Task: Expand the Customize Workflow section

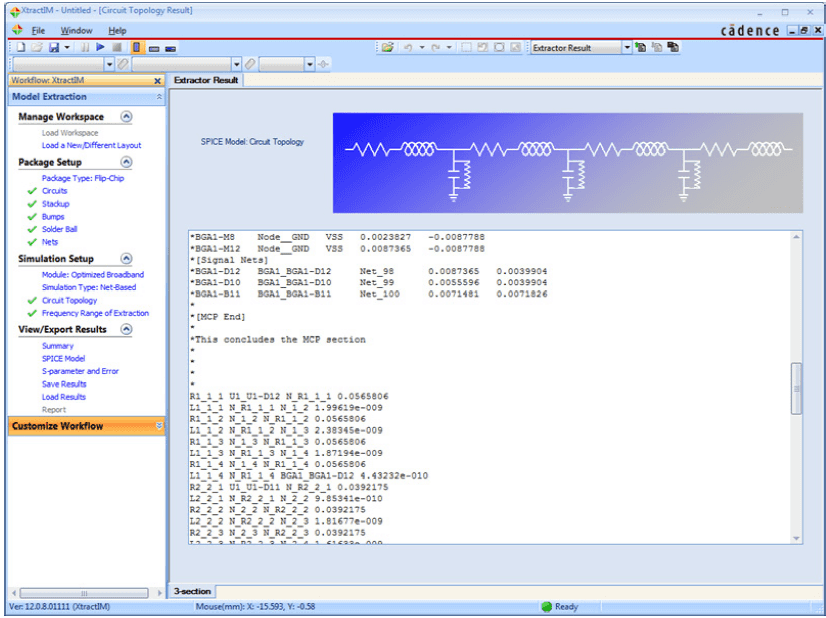Action: coord(159,426)
